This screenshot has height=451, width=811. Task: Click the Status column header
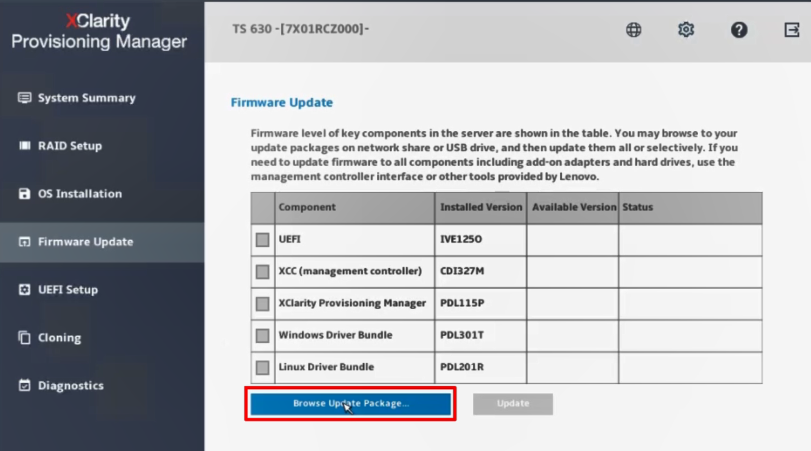[637, 207]
